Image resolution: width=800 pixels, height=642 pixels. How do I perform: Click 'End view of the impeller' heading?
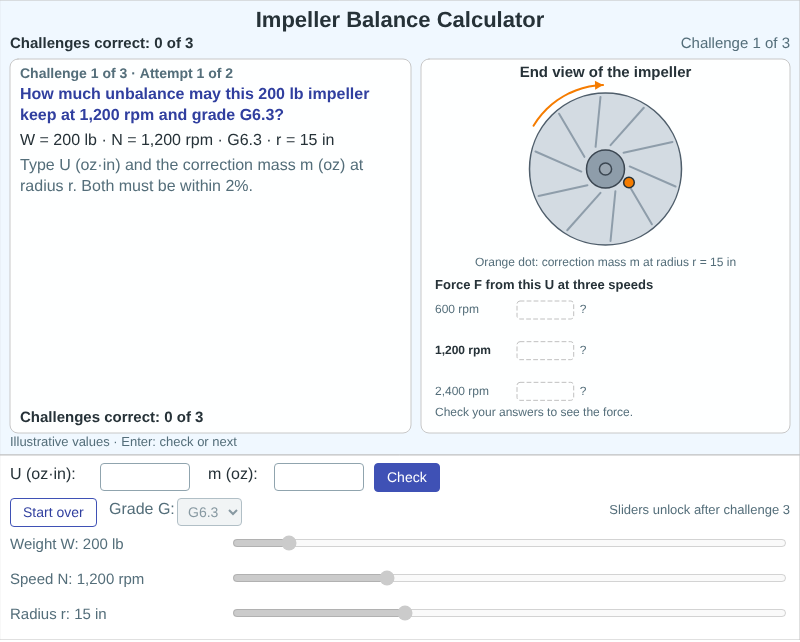coord(606,72)
